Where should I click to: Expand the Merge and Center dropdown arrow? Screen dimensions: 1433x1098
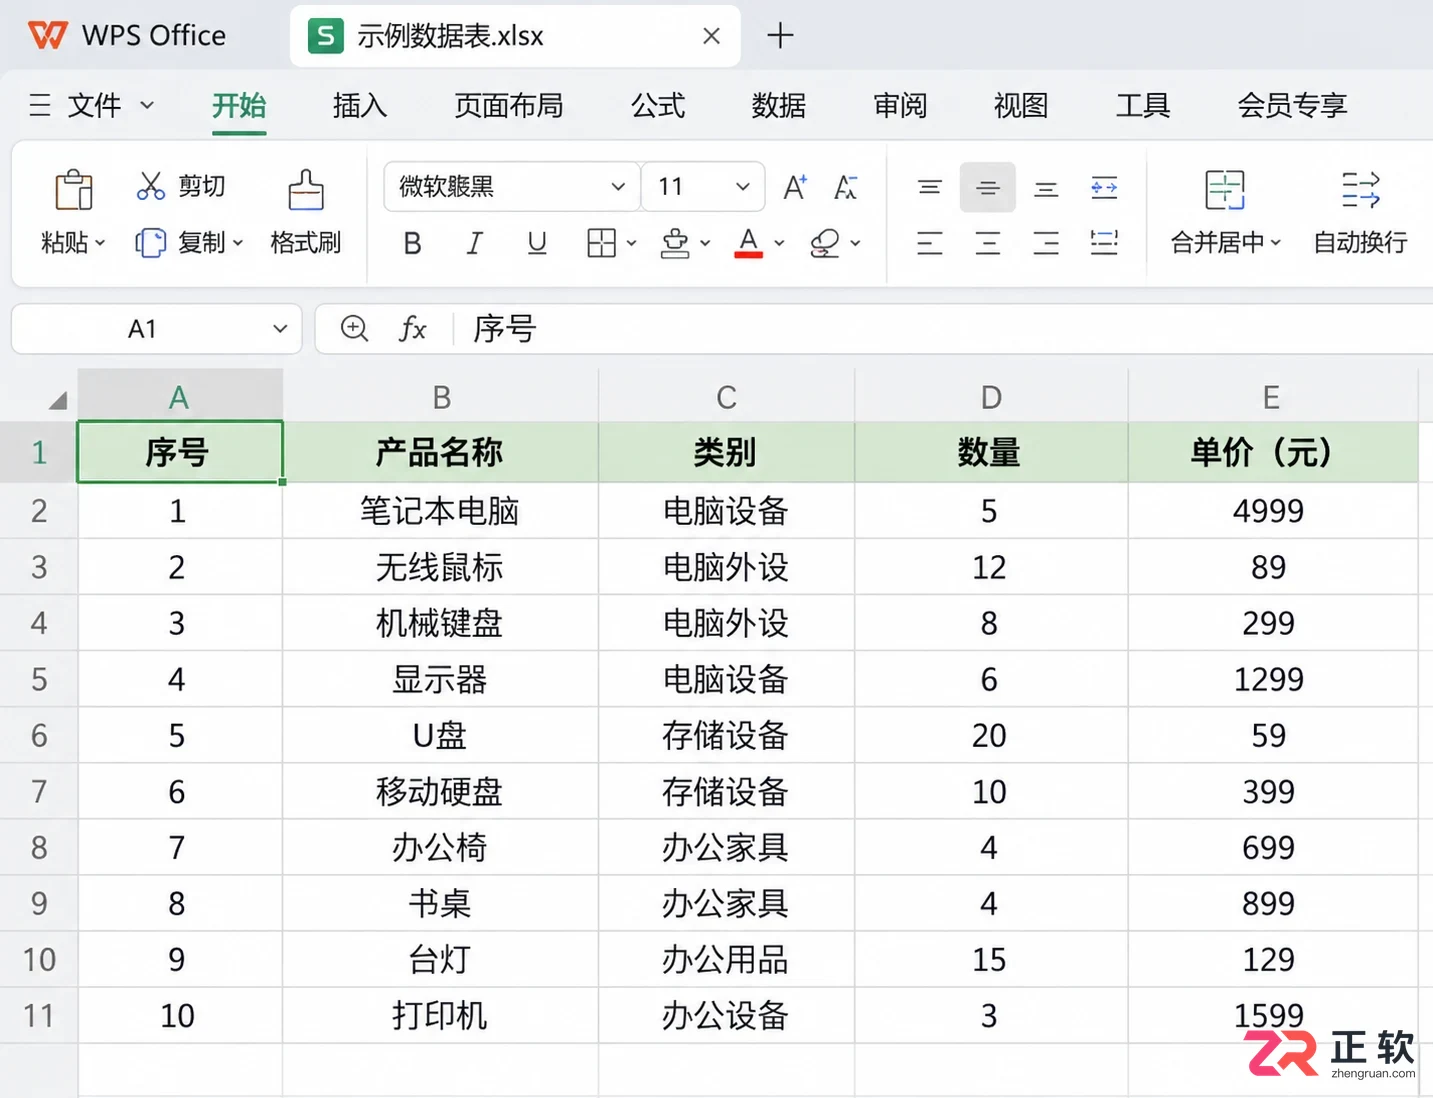coord(1276,243)
